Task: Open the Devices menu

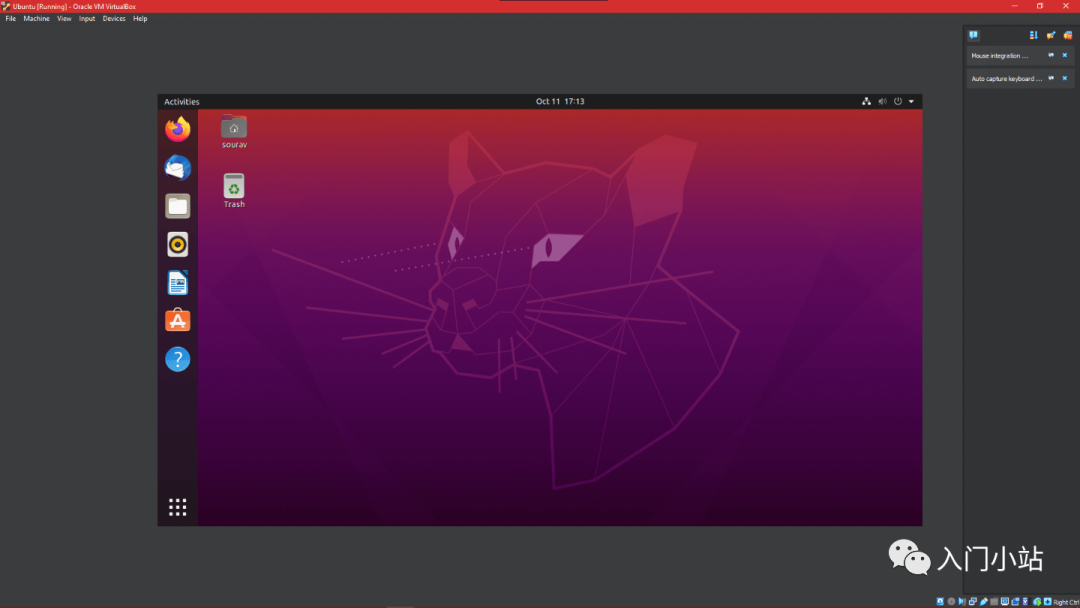Action: point(114,19)
